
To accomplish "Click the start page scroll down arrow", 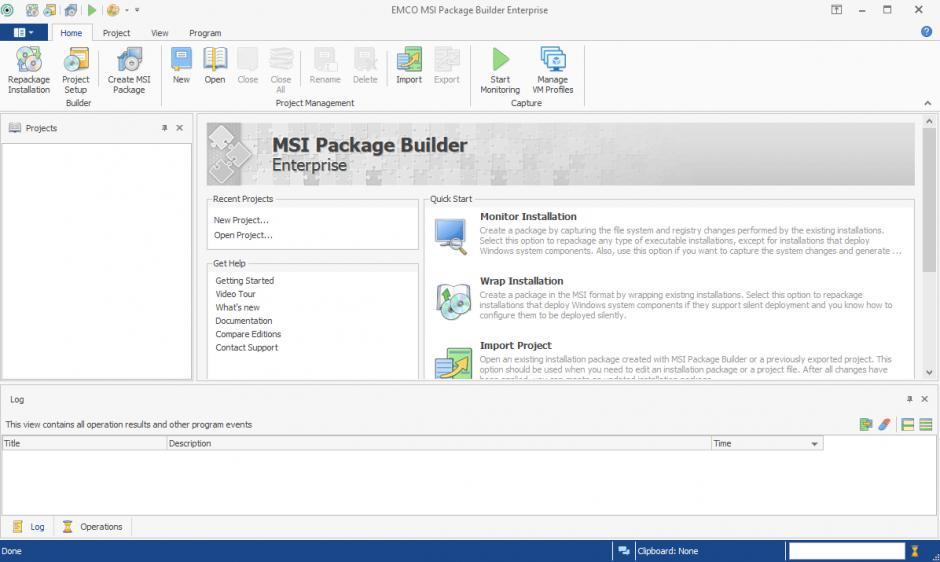I will 929,372.
